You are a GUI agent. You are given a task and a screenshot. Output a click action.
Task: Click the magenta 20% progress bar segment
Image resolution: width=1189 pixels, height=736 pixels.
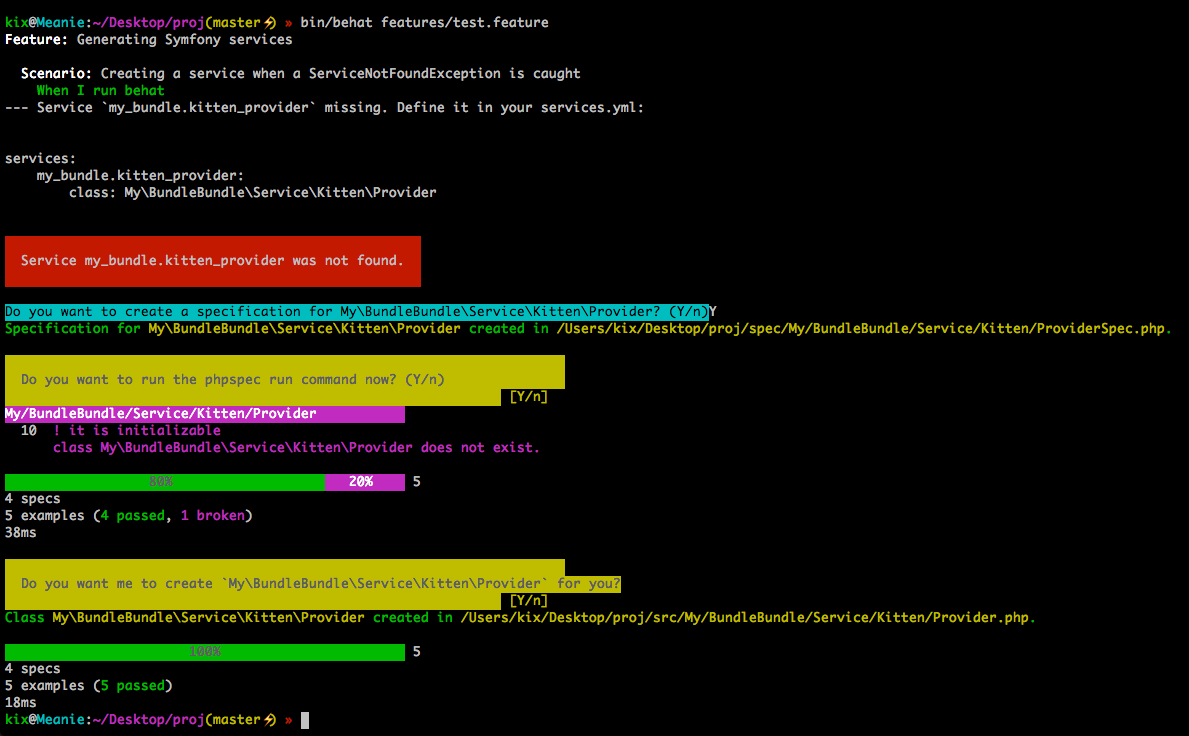(365, 482)
